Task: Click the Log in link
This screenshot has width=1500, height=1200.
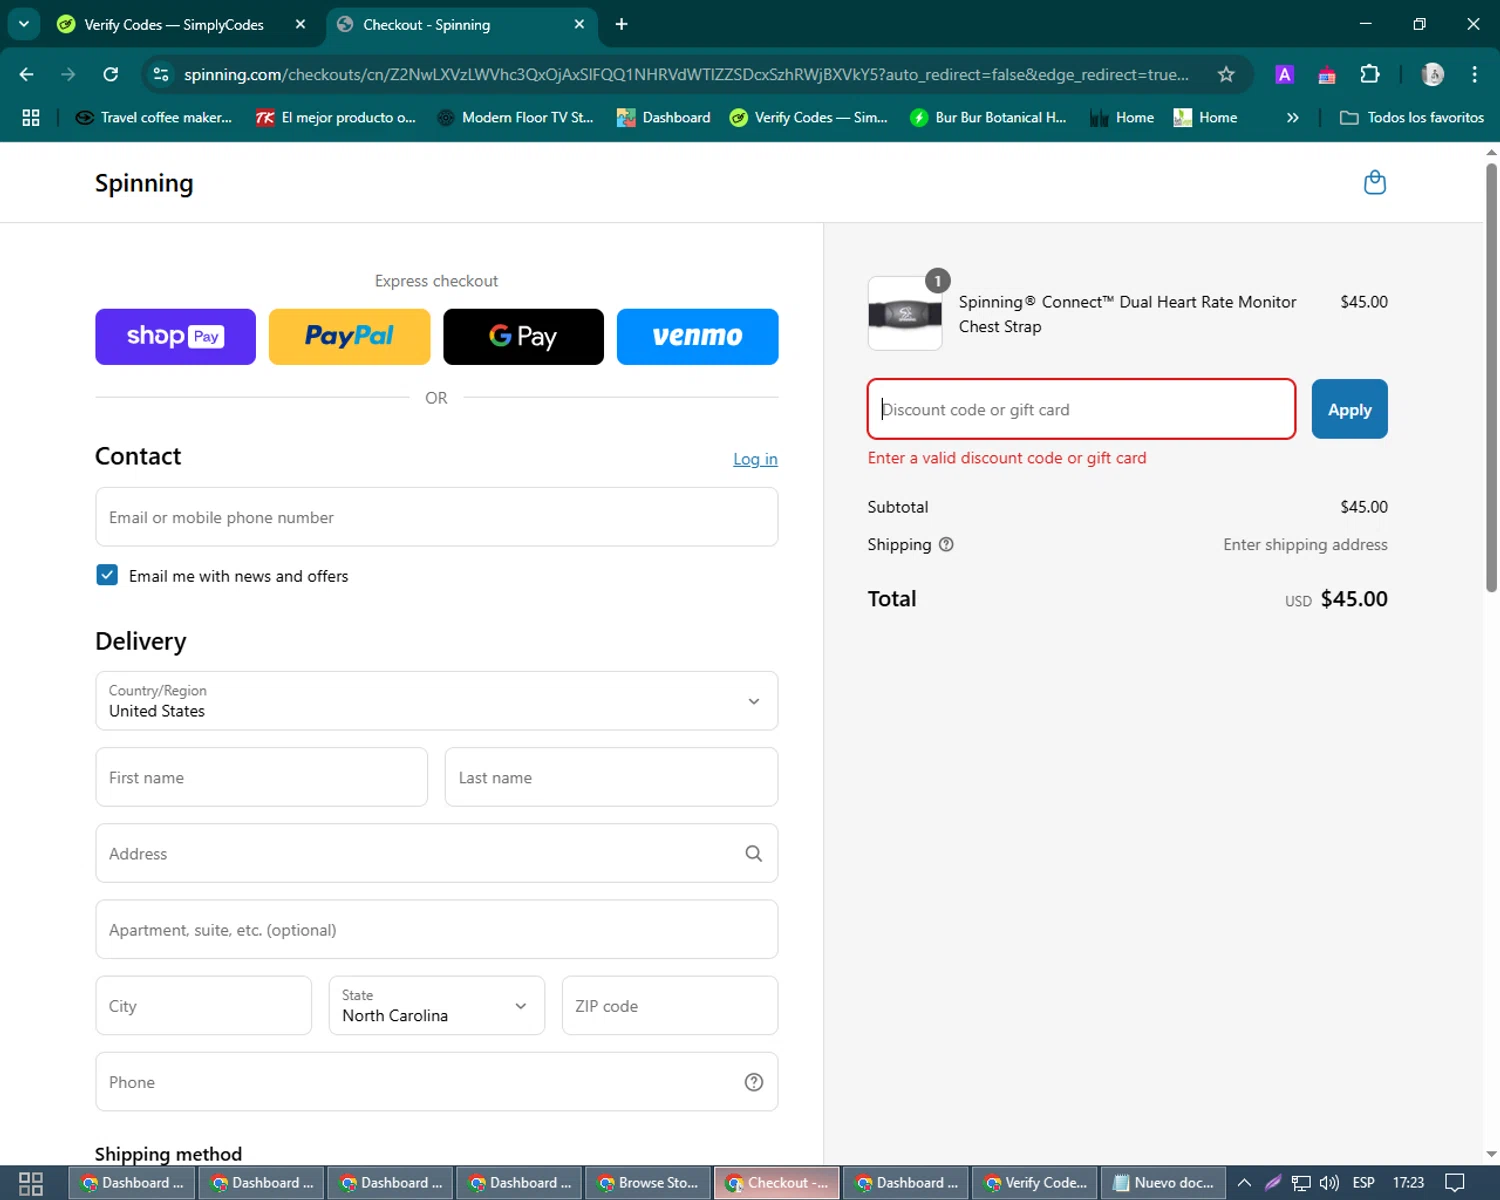Action: point(755,459)
